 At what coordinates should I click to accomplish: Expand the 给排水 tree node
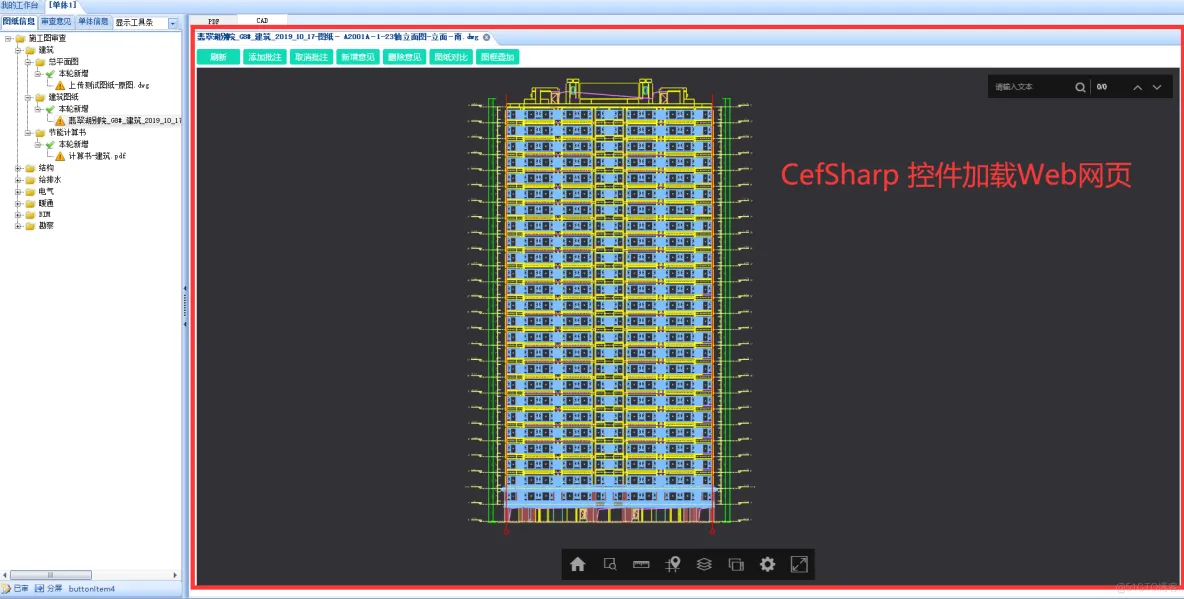coord(18,180)
